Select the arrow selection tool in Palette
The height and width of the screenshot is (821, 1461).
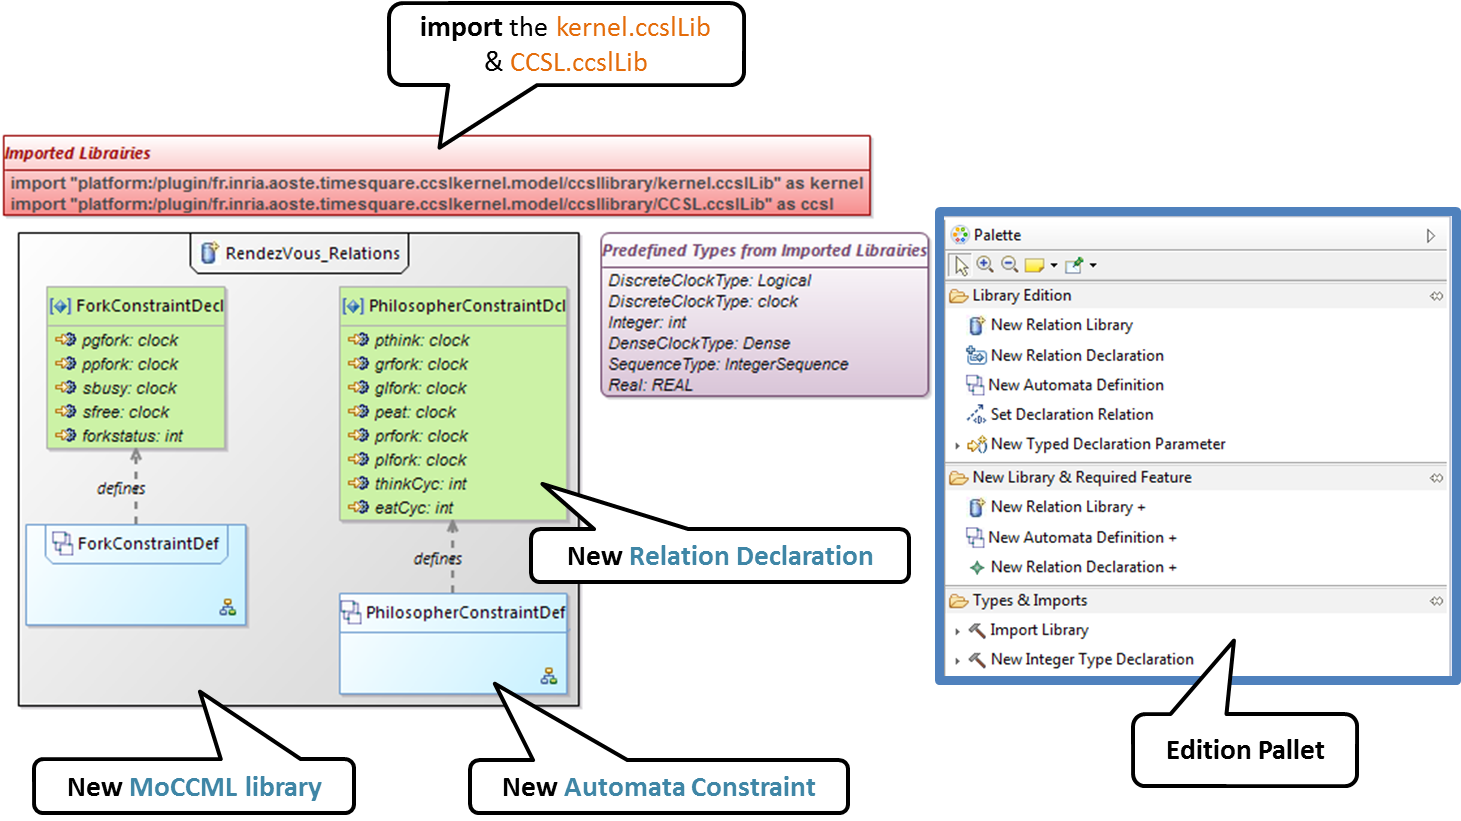click(x=961, y=265)
